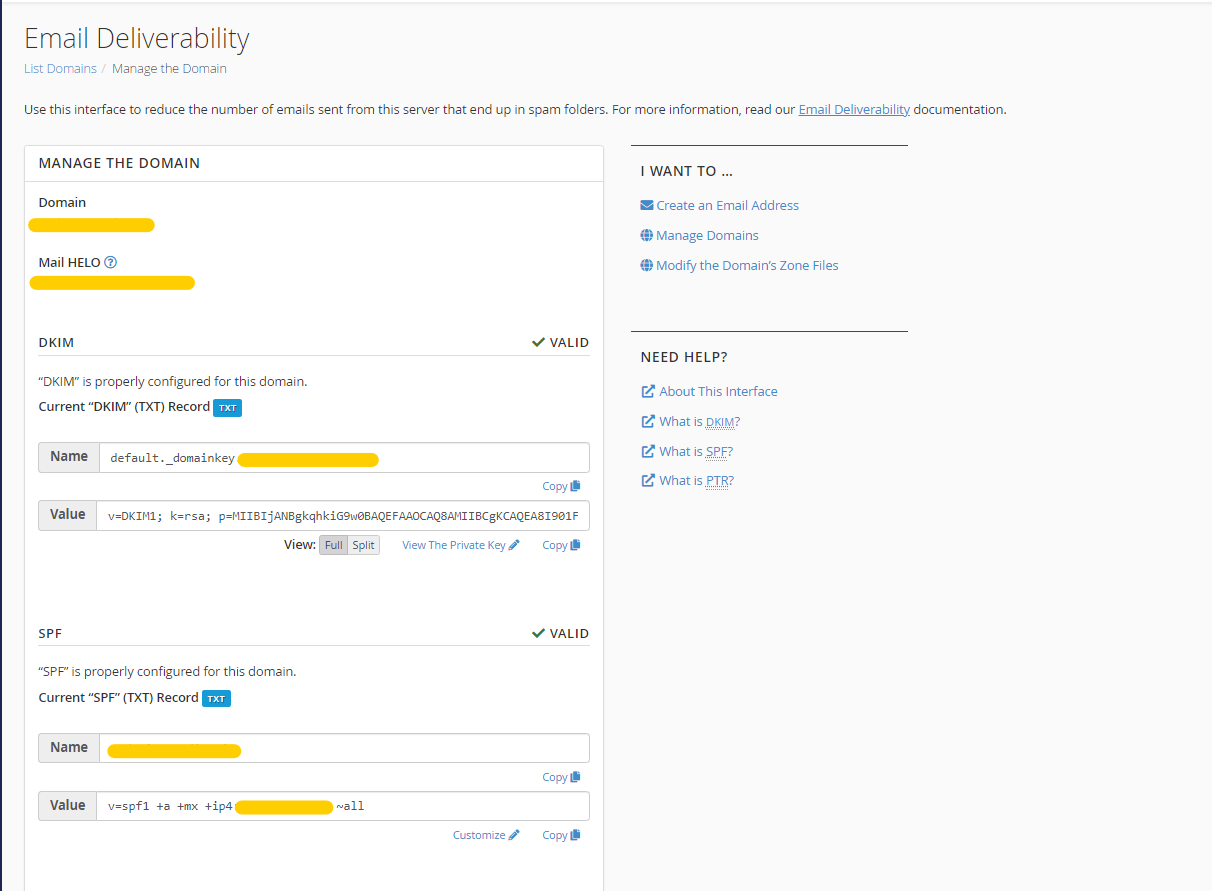Open List Domains from the breadcrumb
1212x891 pixels.
[60, 68]
